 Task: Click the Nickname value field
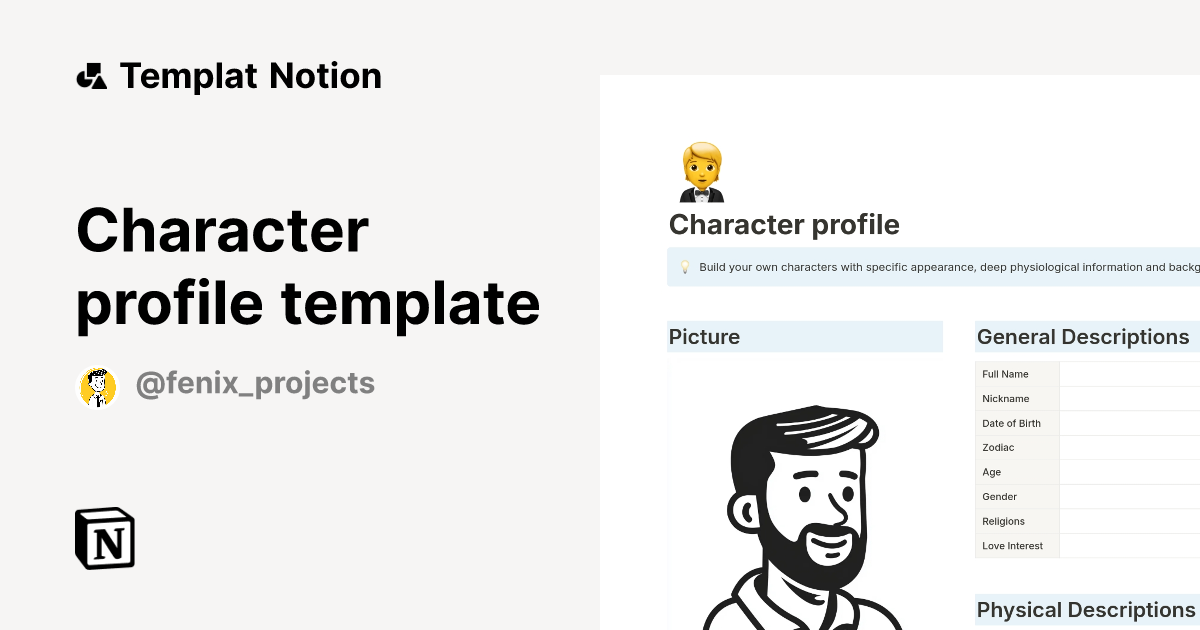pos(1128,398)
